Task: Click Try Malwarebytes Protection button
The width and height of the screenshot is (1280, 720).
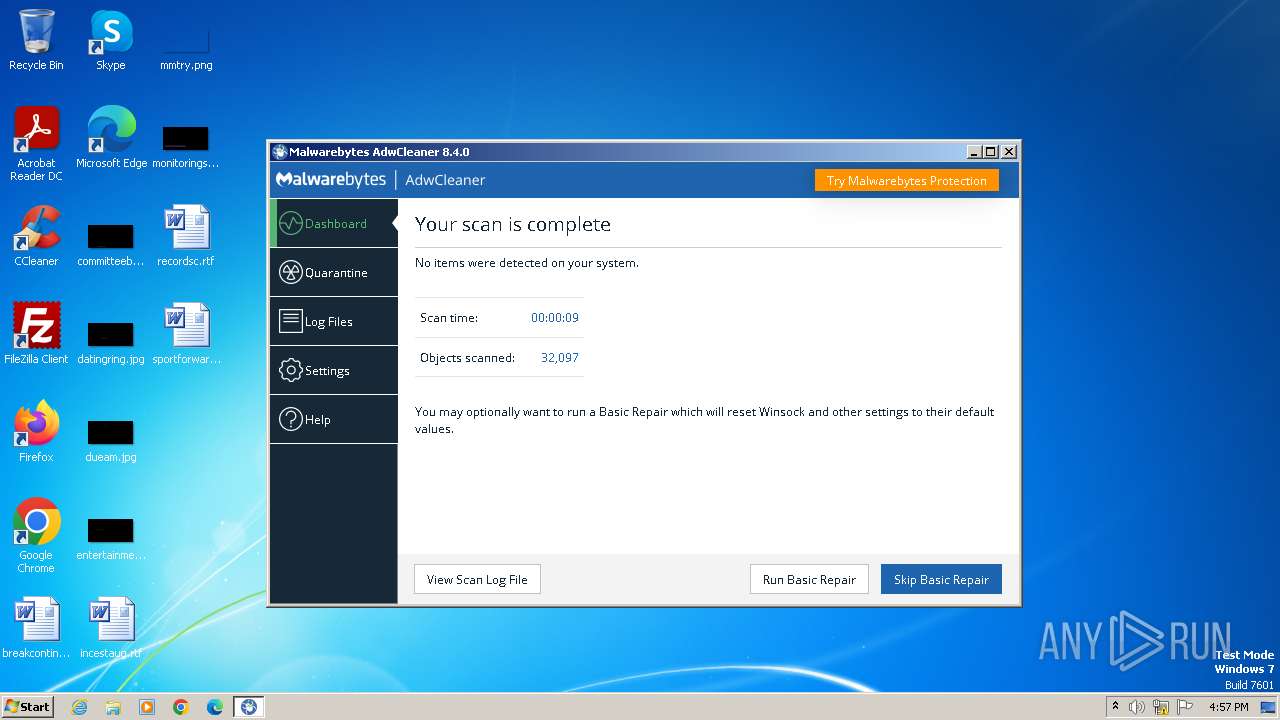Action: [906, 180]
